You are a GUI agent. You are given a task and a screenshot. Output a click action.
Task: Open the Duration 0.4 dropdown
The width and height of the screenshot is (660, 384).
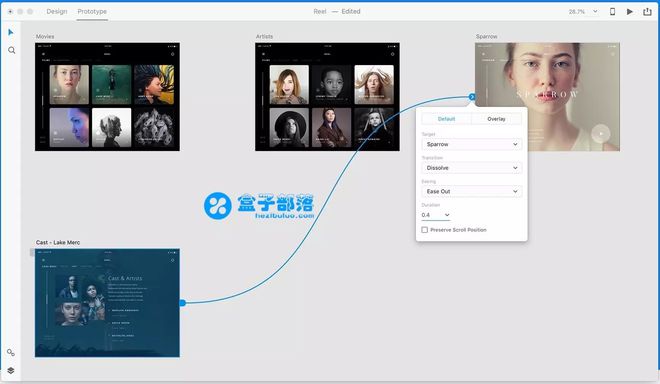[436, 215]
